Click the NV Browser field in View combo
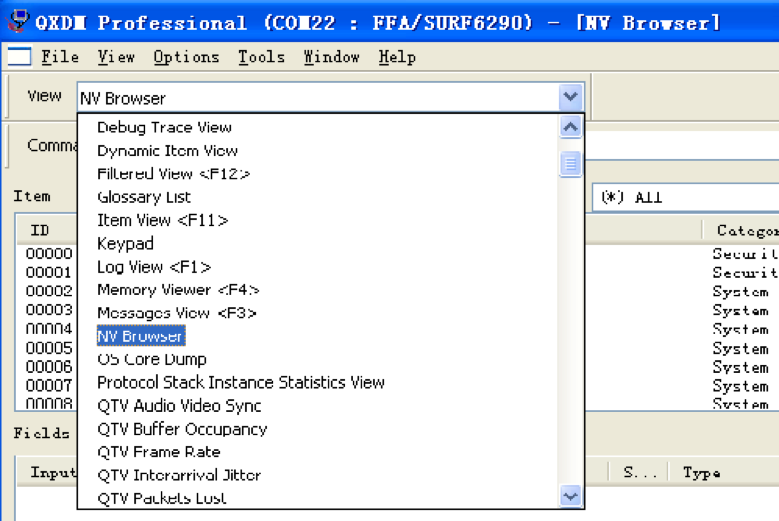Viewport: 779px width, 521px height. pyautogui.click(x=318, y=98)
